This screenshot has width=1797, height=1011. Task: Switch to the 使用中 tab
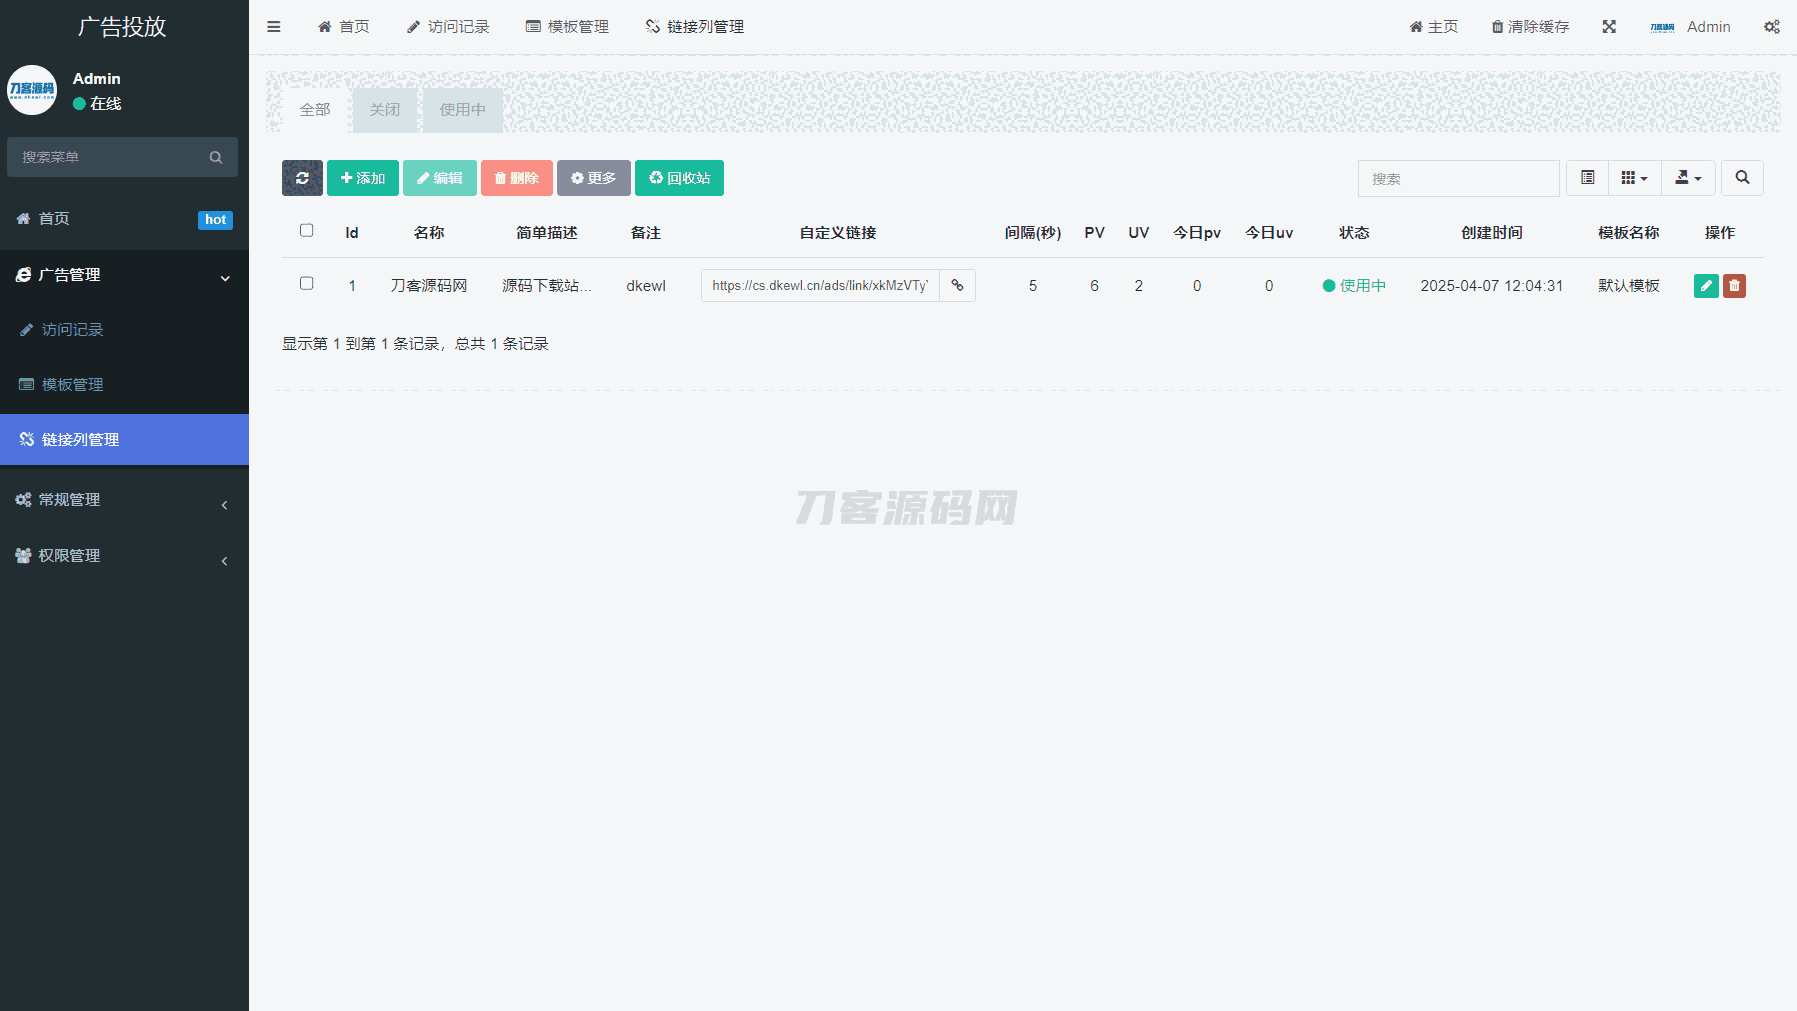(x=463, y=110)
